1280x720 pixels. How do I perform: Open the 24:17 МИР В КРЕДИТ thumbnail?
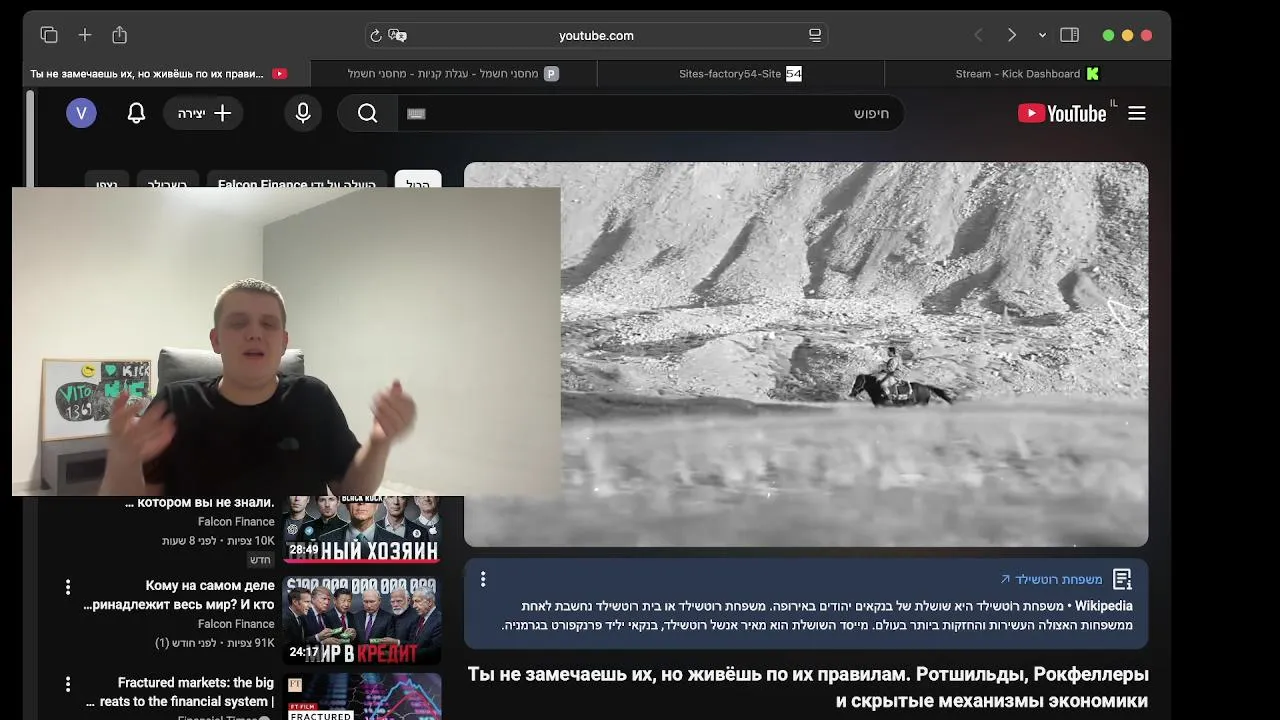point(361,620)
